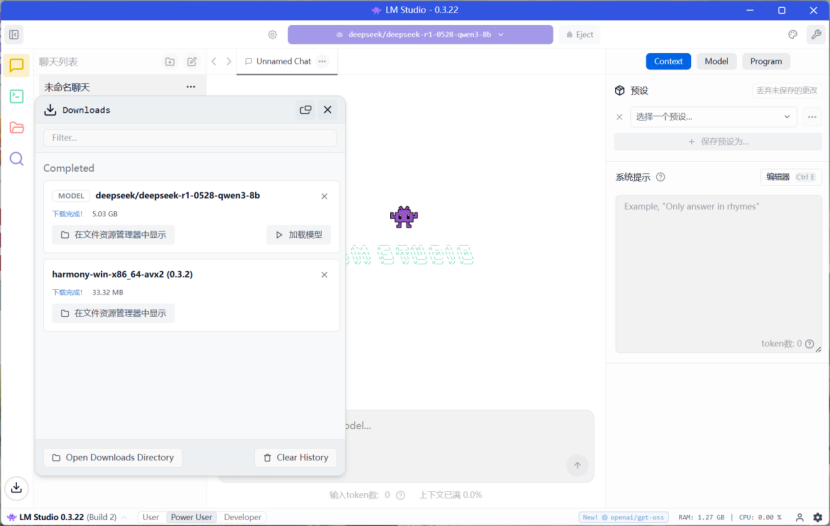Create a new chat with the edit icon

[x=192, y=62]
